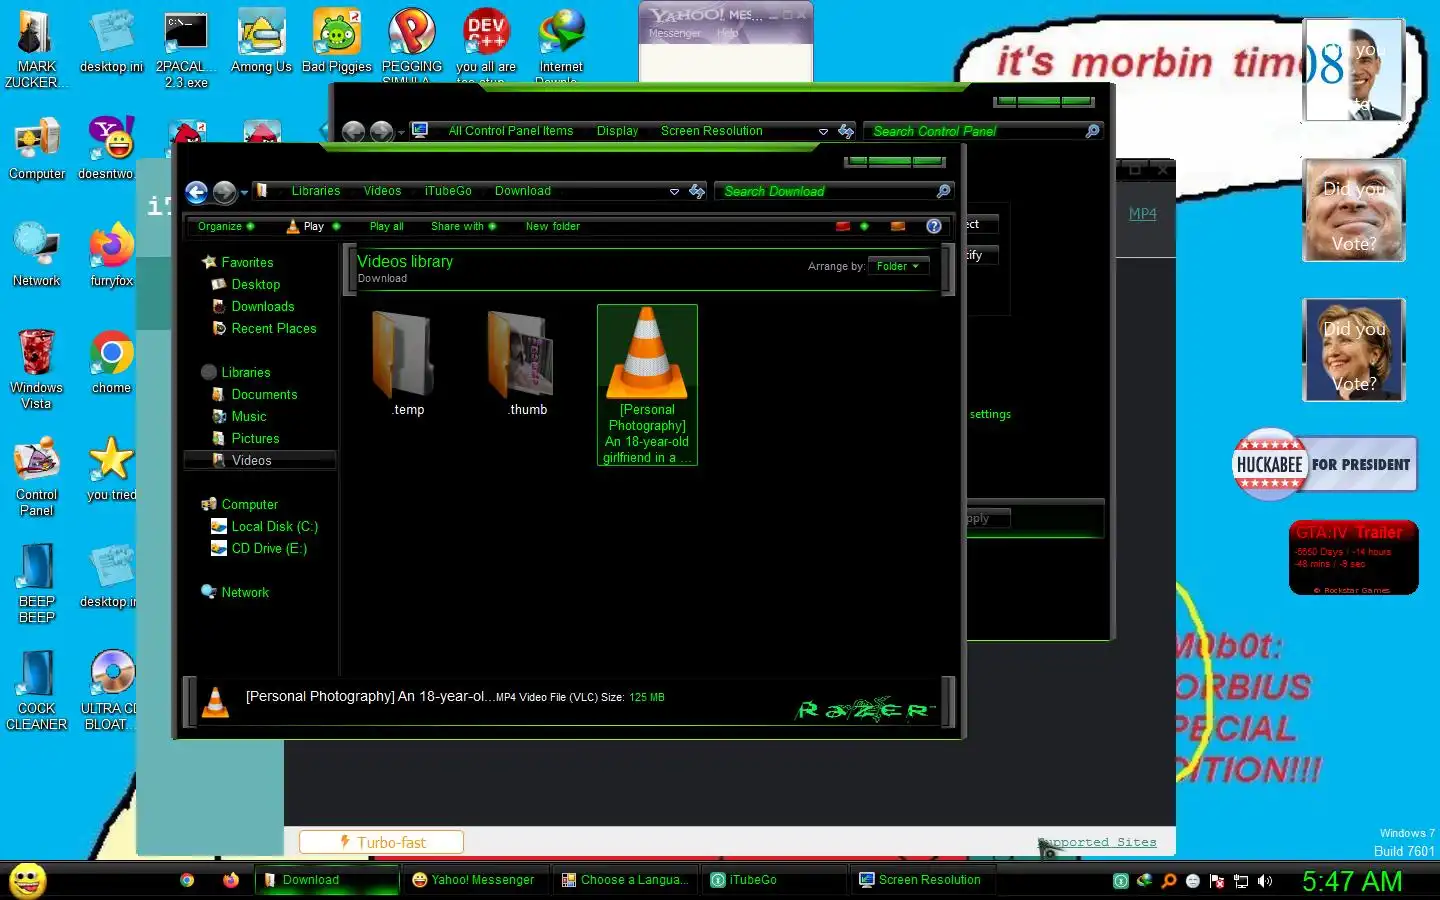Click the GTA IV Trailer countdown gadget
1440x900 pixels.
click(1353, 558)
